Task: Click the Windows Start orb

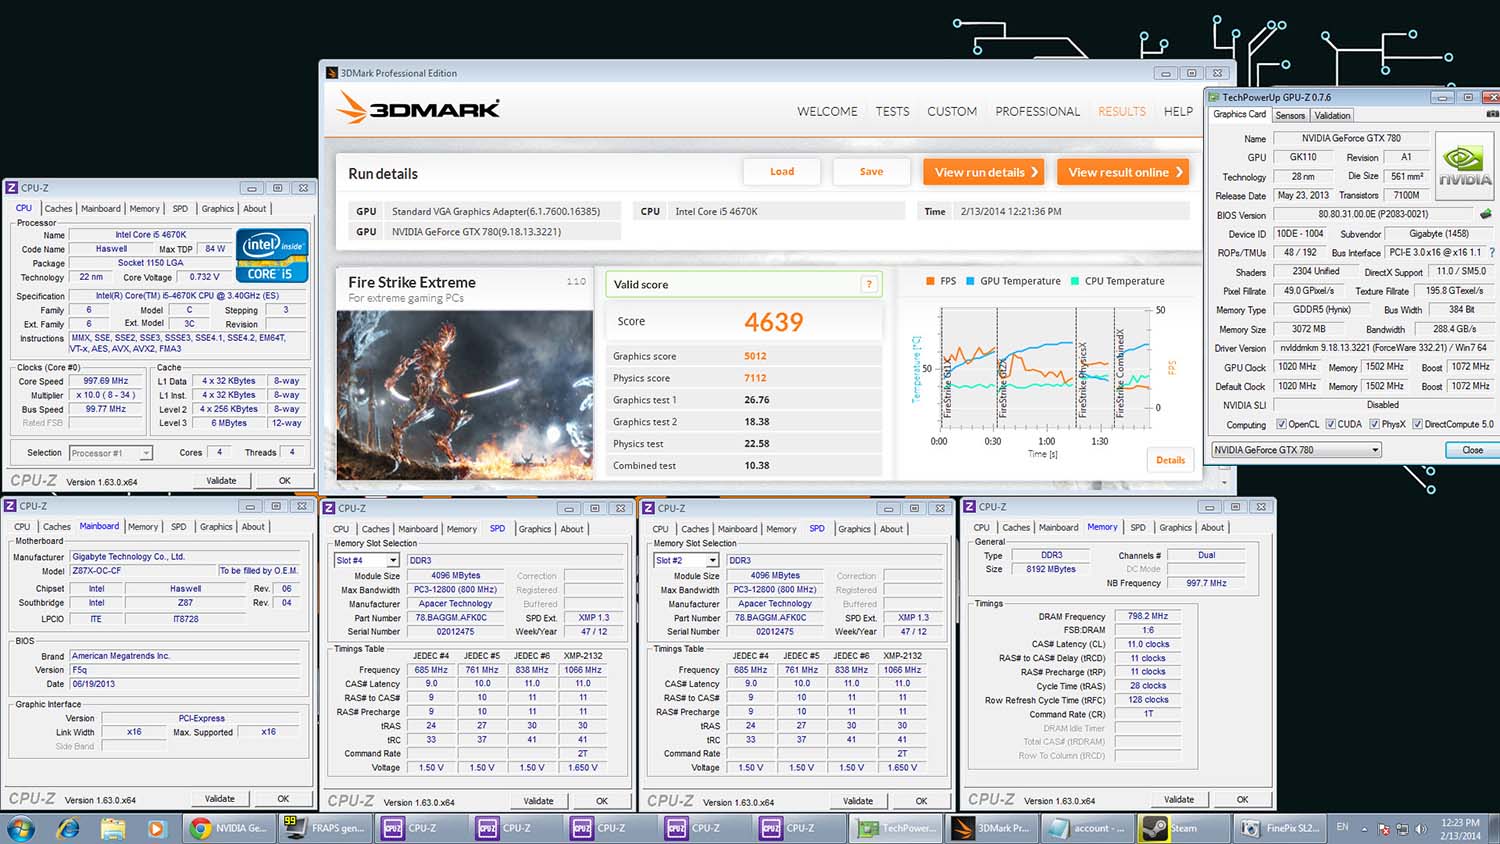Action: 21,828
